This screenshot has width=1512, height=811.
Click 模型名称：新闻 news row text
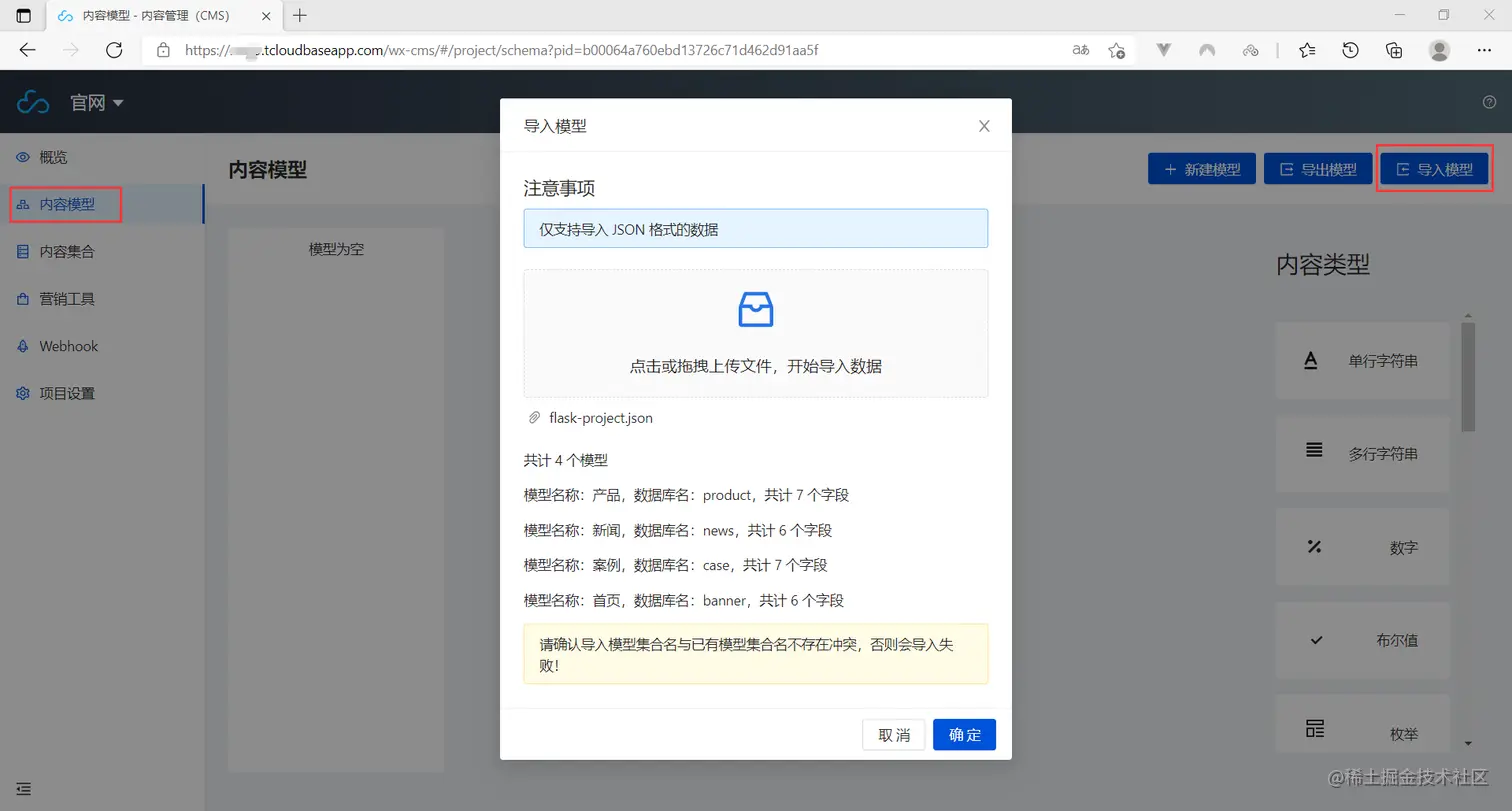coord(678,530)
